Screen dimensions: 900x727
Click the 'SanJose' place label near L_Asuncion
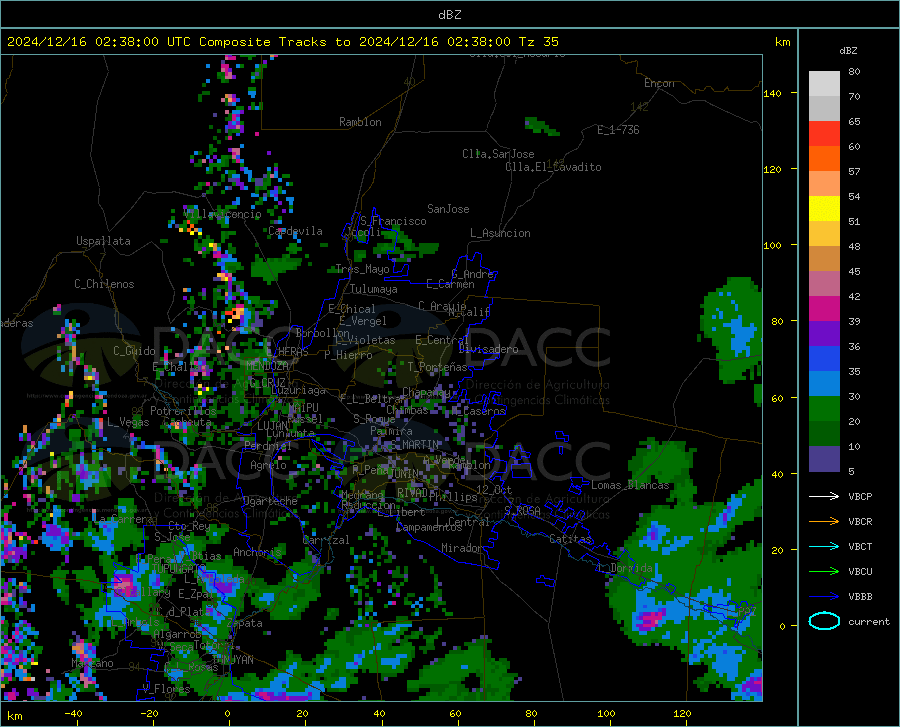point(448,209)
